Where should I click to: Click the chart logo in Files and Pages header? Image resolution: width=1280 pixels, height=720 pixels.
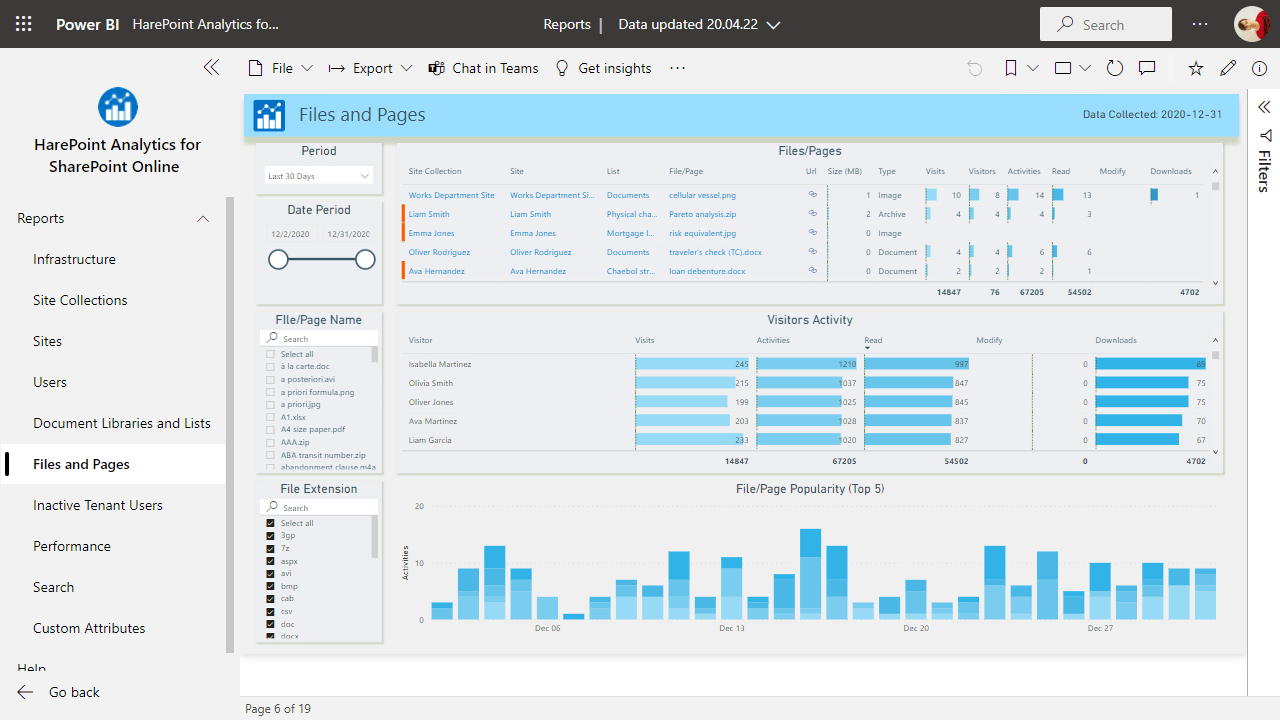[269, 115]
